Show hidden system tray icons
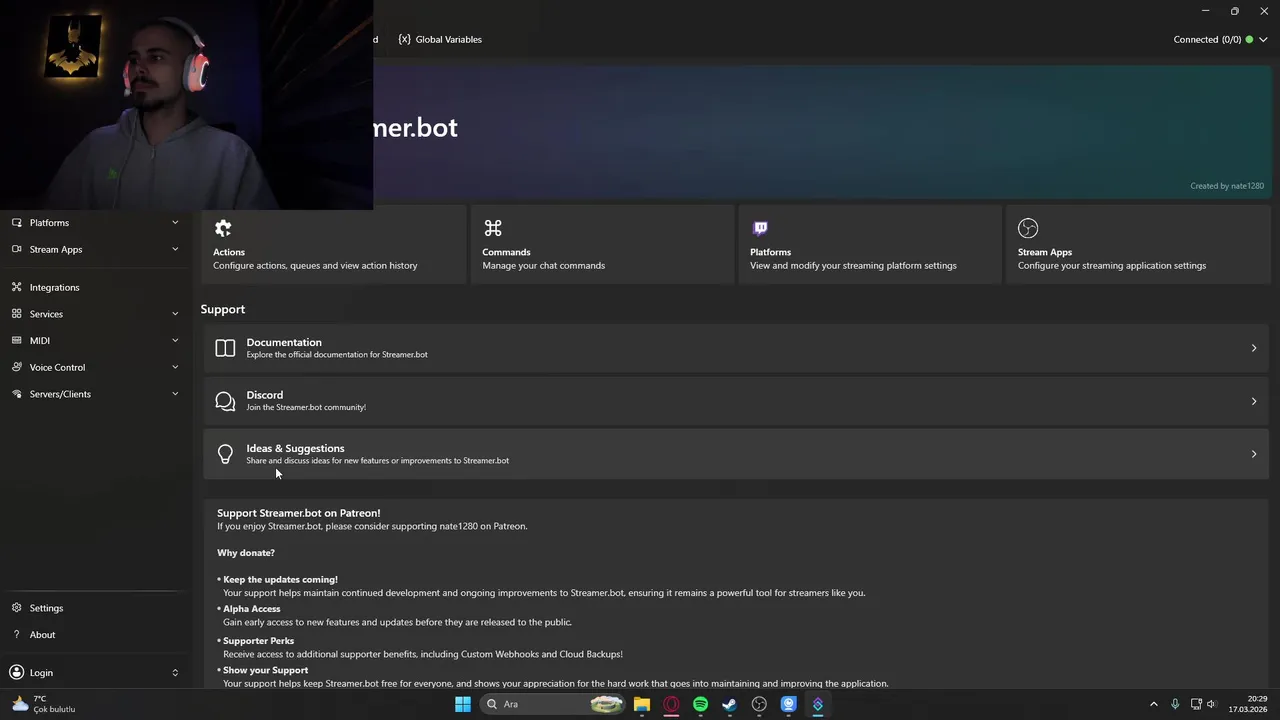The image size is (1280, 720). pyautogui.click(x=1153, y=704)
